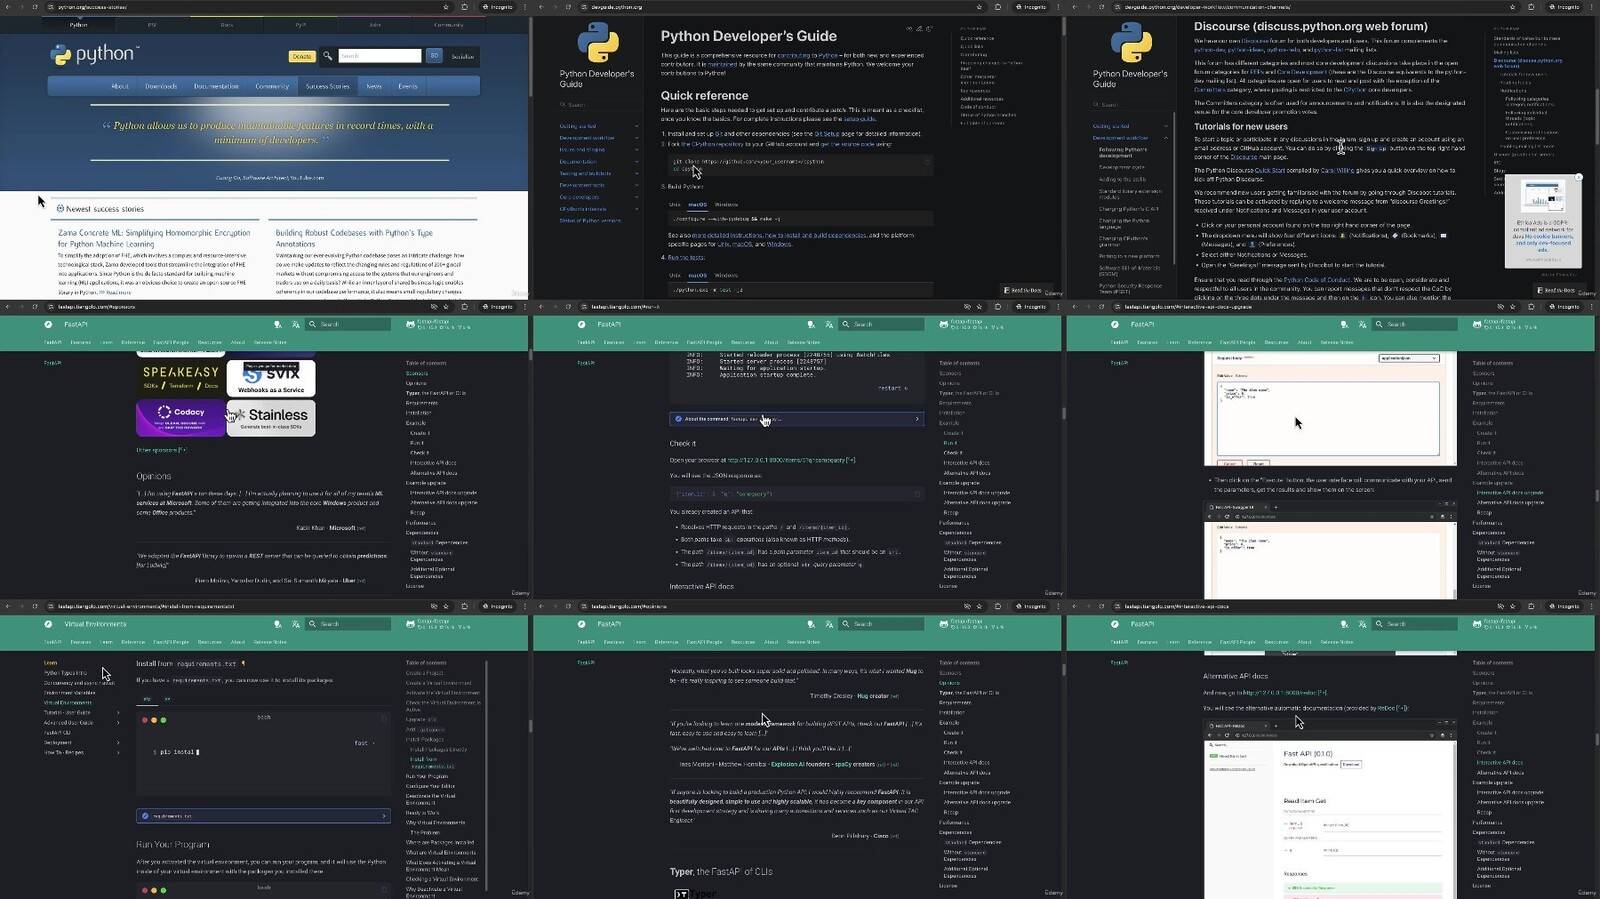Image resolution: width=1600 pixels, height=899 pixels.
Task: Open Building Robust Codebases with Python's Type Annotations story
Action: coord(354,238)
